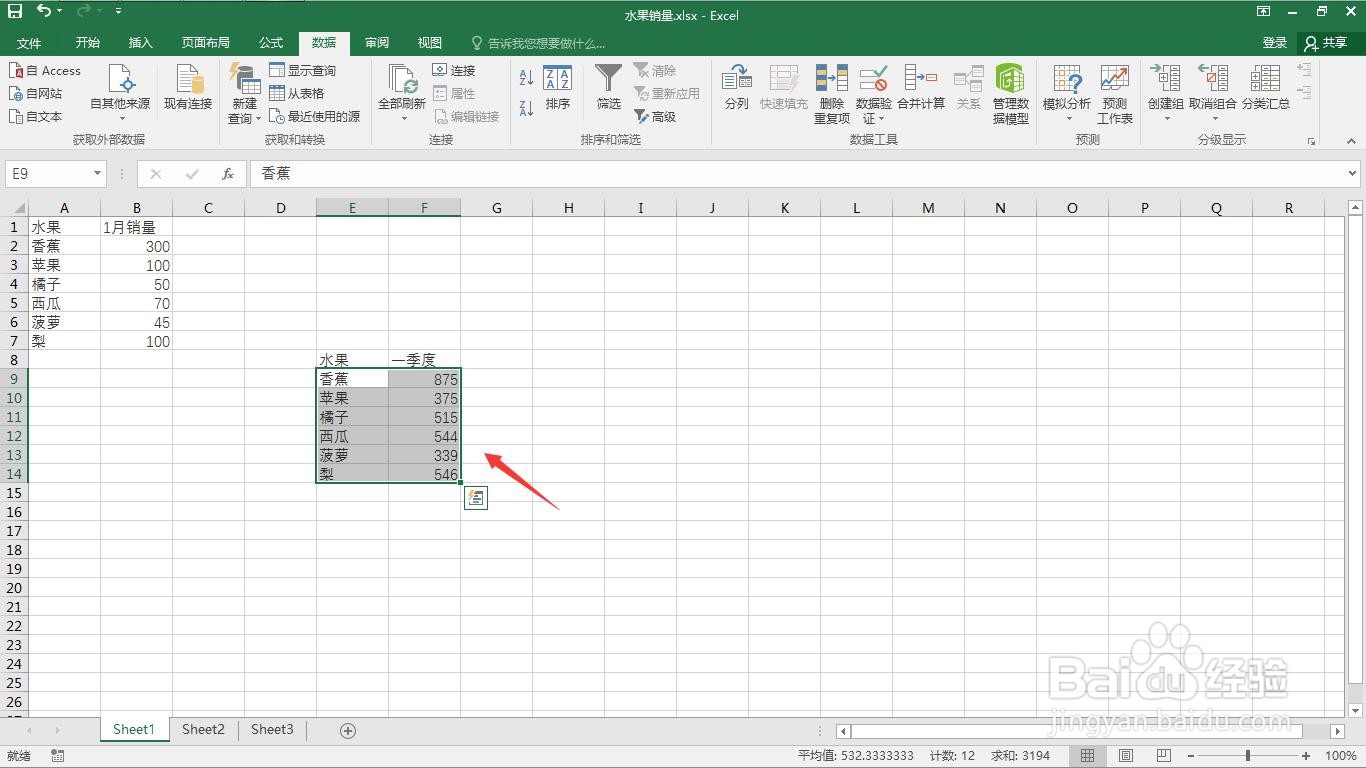The width and height of the screenshot is (1366, 768).
Task: Click From Table (从表格)
Action: (297, 94)
